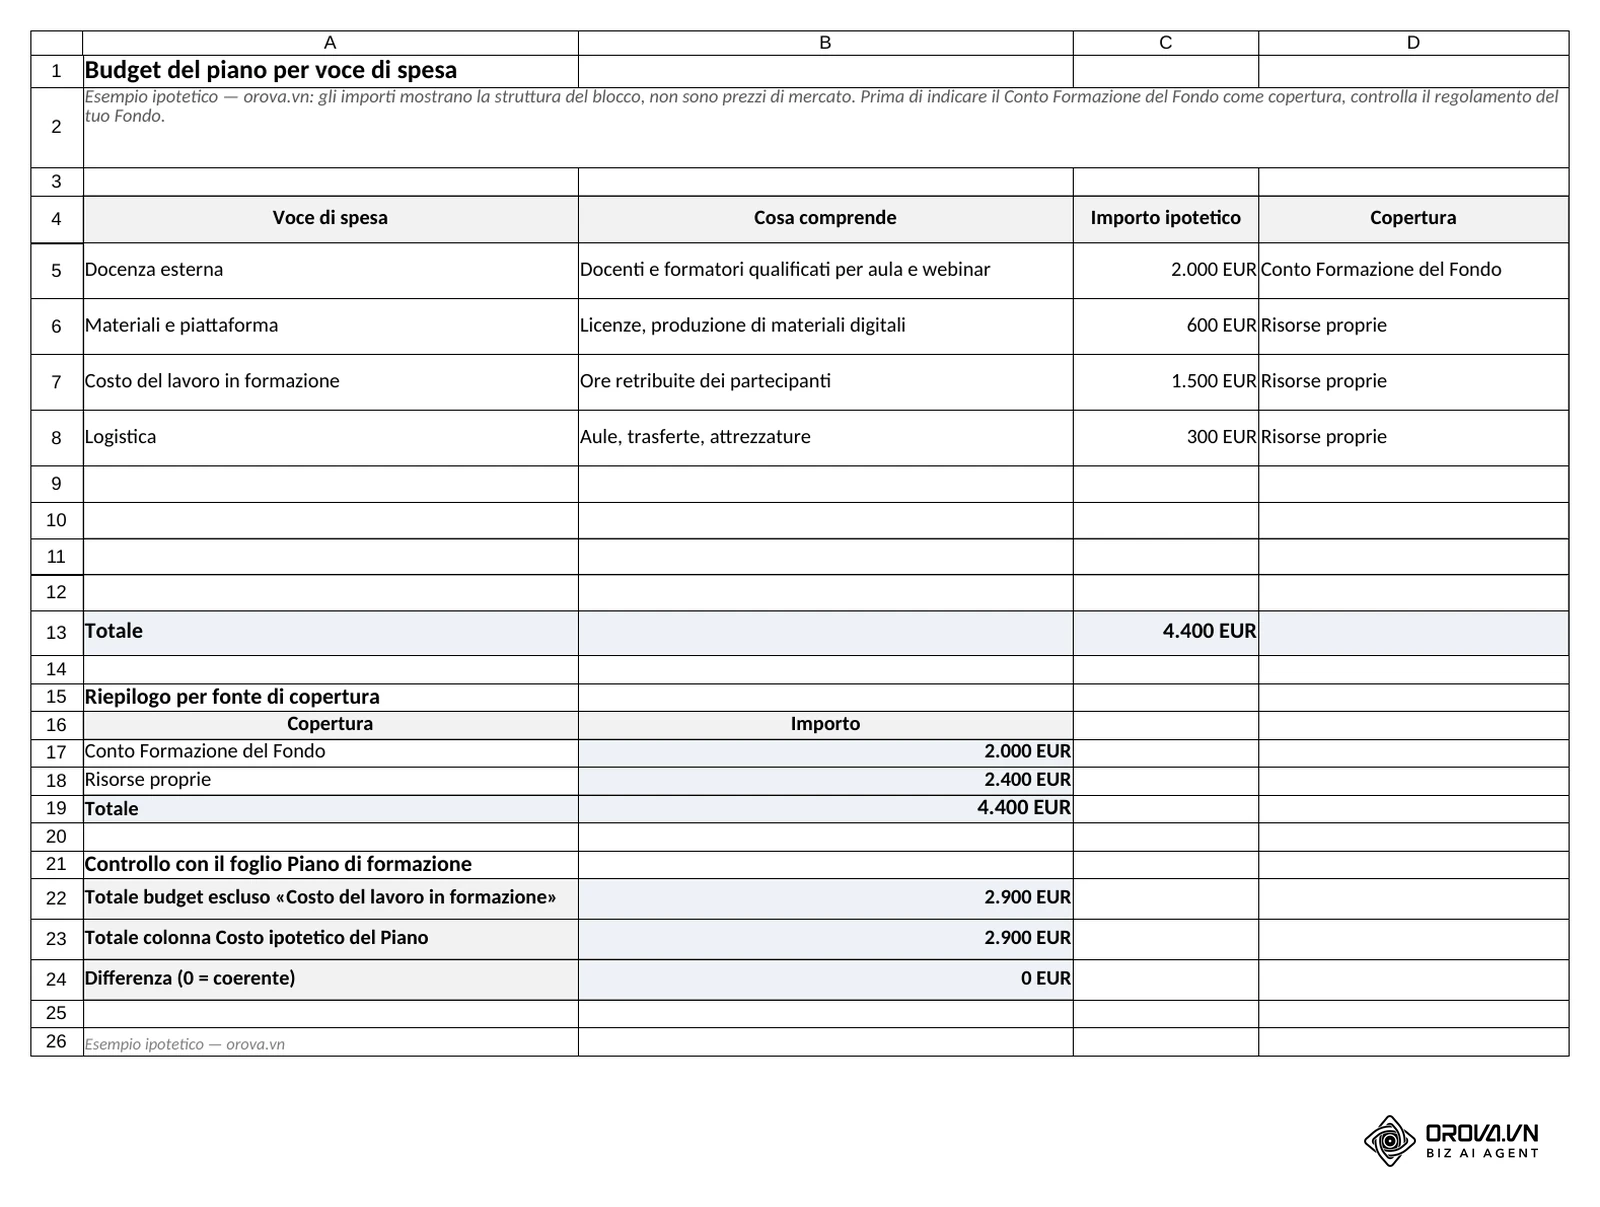Click the 'Importo ipotetico' header cell
The height and width of the screenshot is (1207, 1600).
(x=1165, y=218)
